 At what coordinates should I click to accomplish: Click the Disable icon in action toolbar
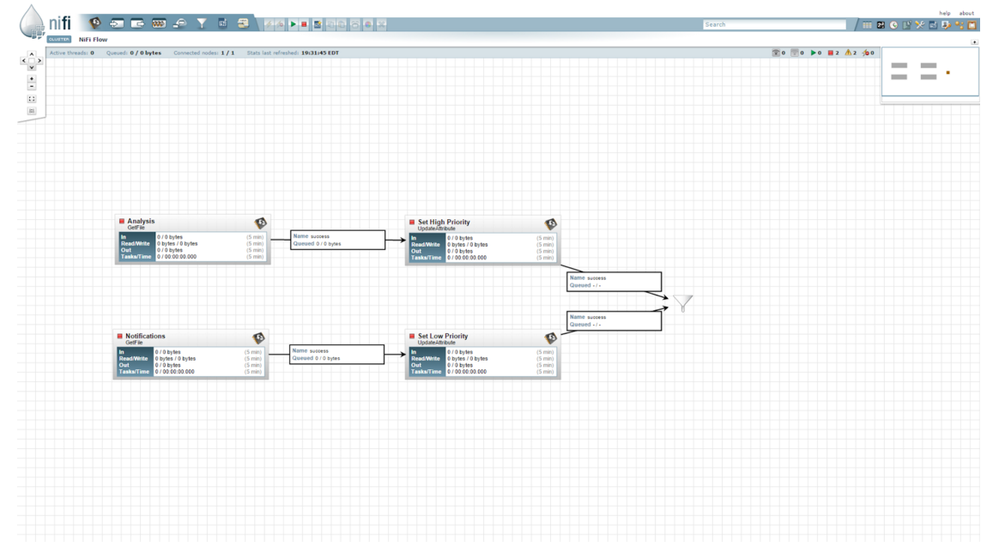coord(280,24)
